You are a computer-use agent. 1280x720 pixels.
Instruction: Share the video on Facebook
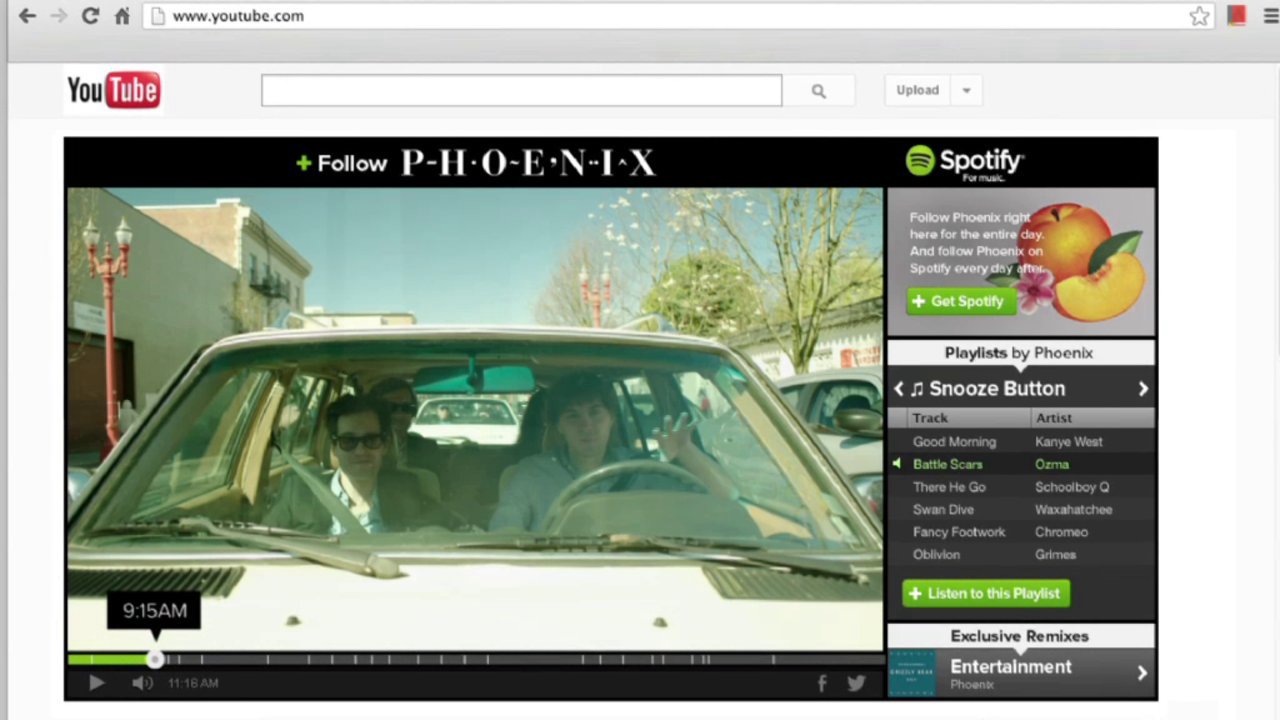tap(821, 683)
